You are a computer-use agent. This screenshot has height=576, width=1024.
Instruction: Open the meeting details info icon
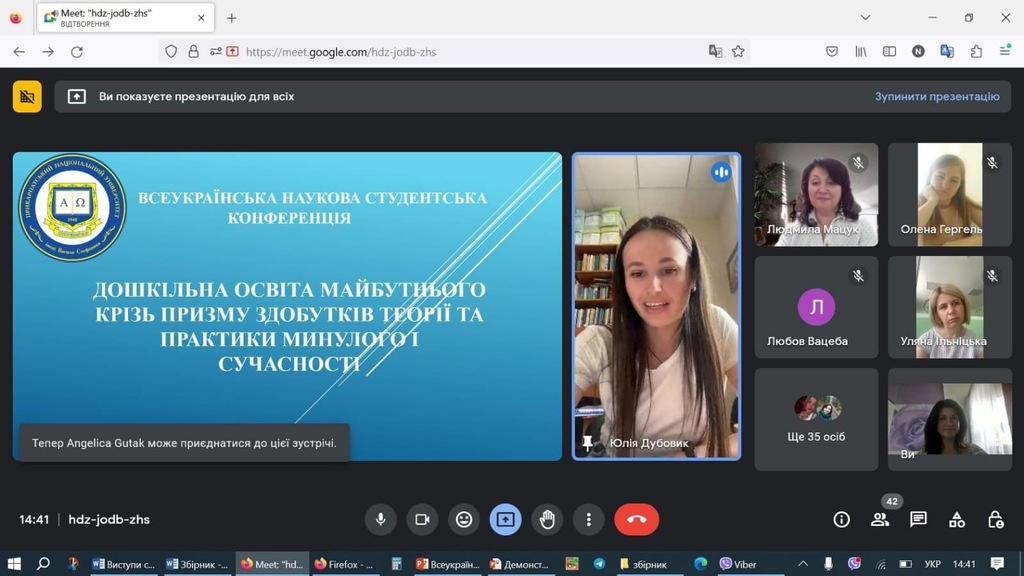(841, 519)
